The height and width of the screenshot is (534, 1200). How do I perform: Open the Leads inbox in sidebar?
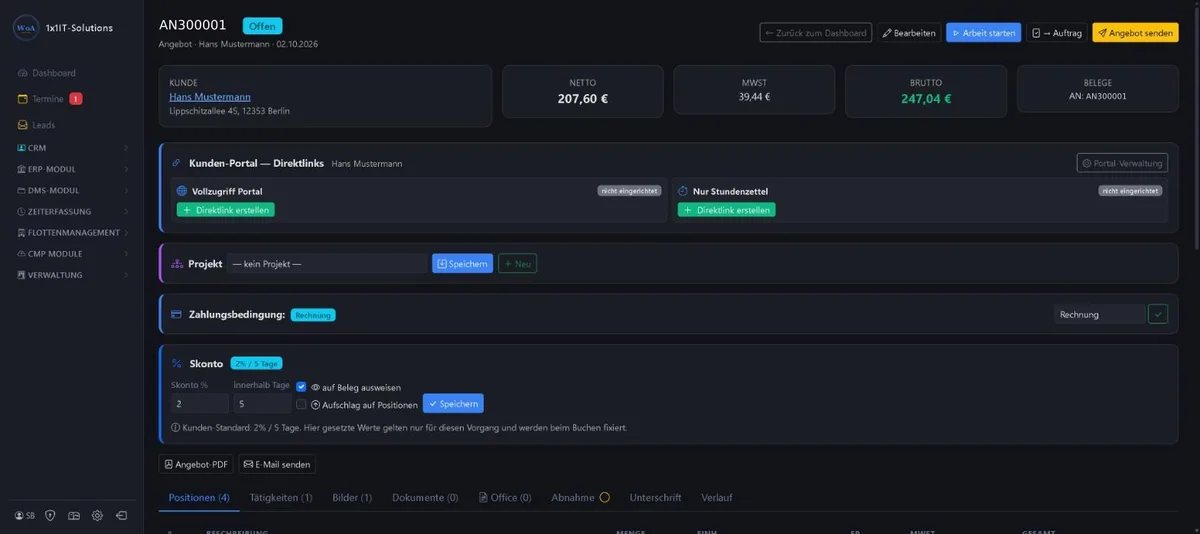pyautogui.click(x=36, y=125)
